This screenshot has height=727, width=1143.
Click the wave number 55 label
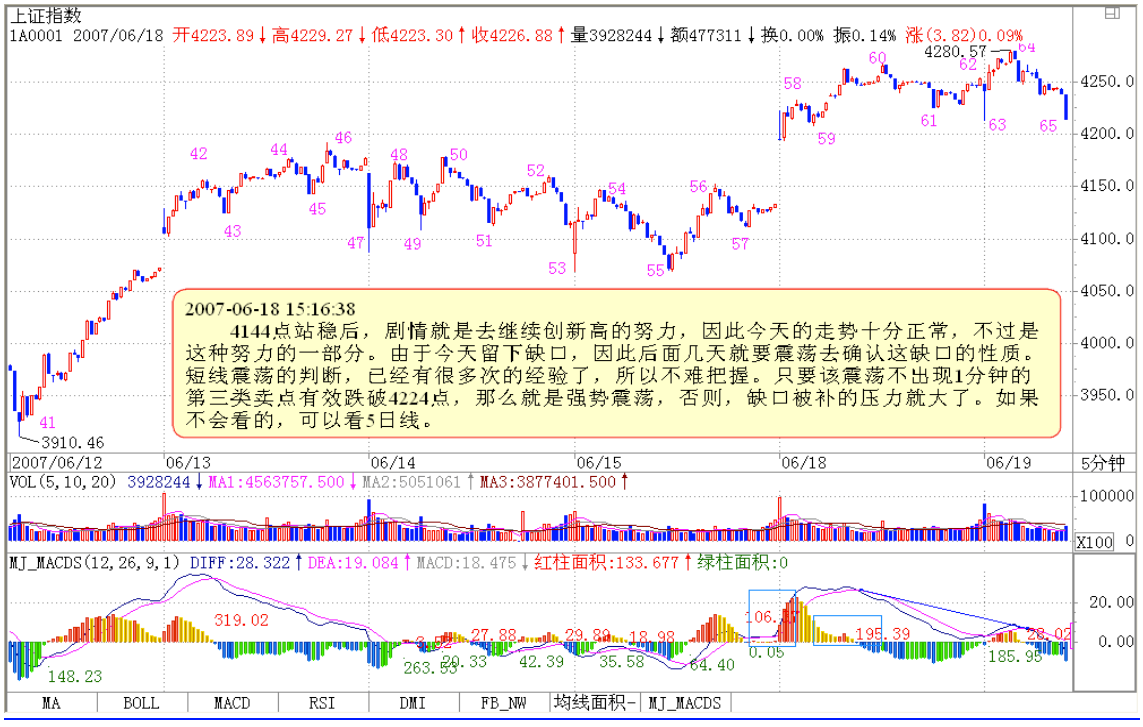click(655, 271)
